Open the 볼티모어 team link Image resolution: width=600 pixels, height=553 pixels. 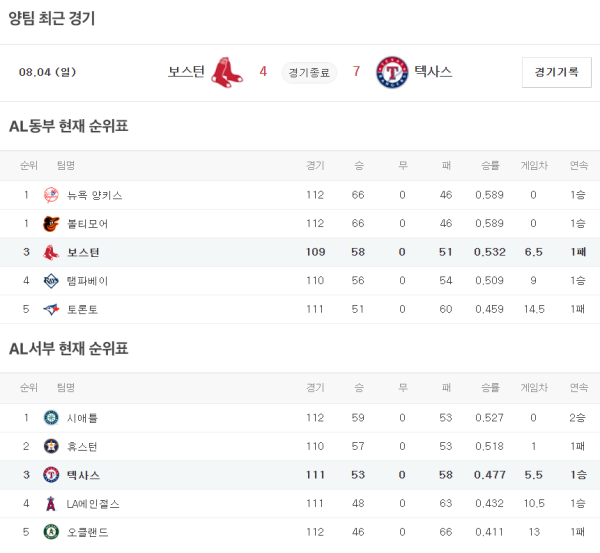click(87, 224)
